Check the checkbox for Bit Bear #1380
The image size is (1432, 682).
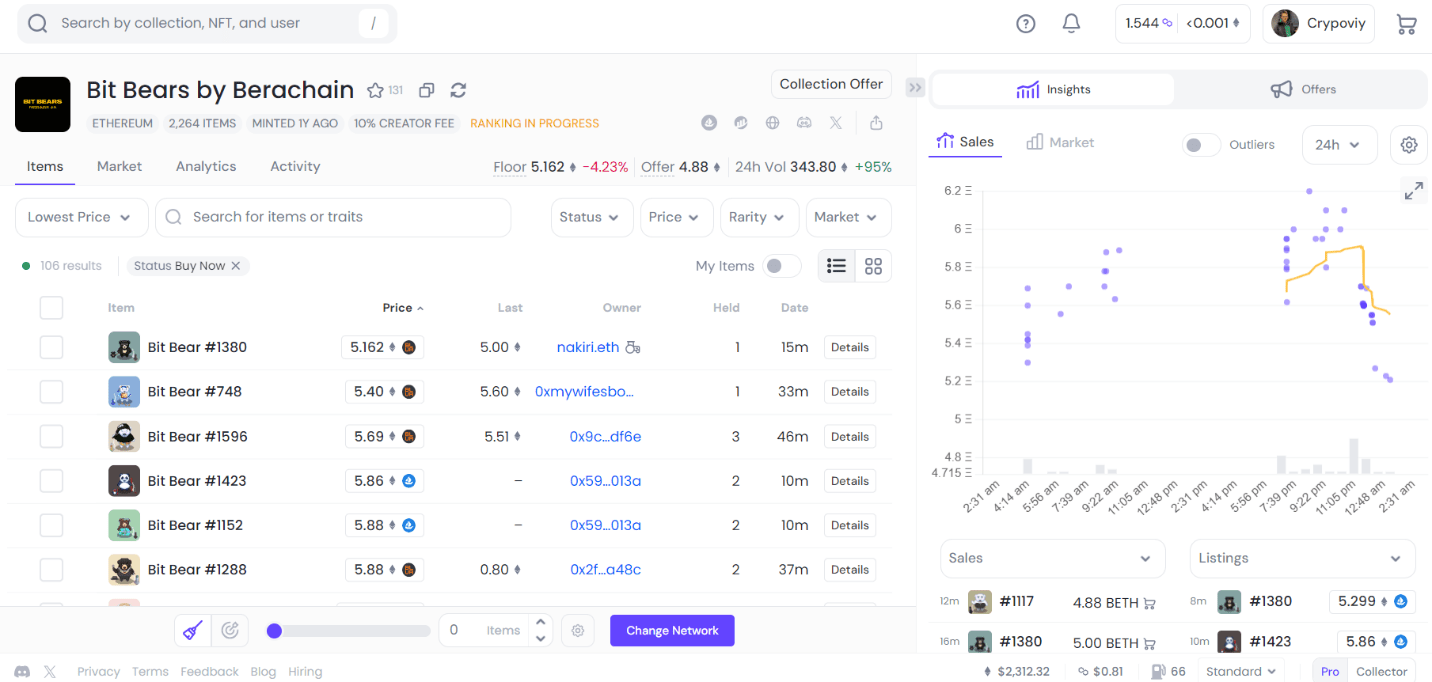[51, 347]
